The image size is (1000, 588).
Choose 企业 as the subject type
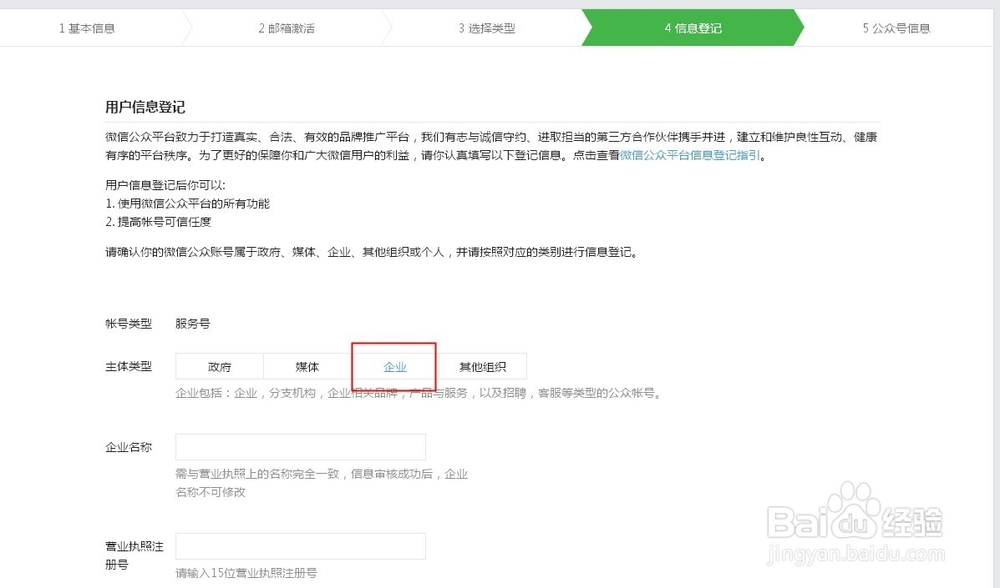[395, 367]
